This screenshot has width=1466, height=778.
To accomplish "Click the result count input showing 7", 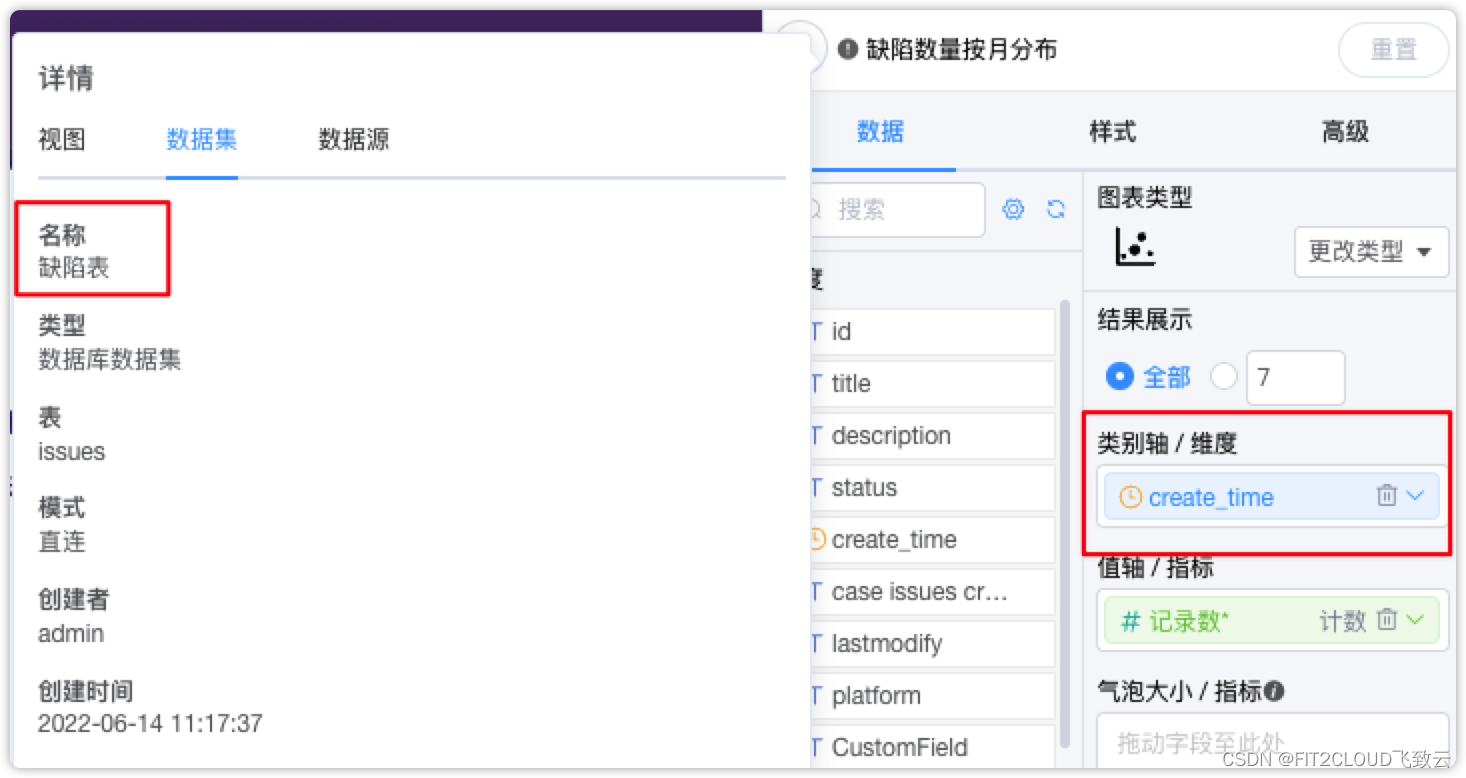I will click(1295, 377).
